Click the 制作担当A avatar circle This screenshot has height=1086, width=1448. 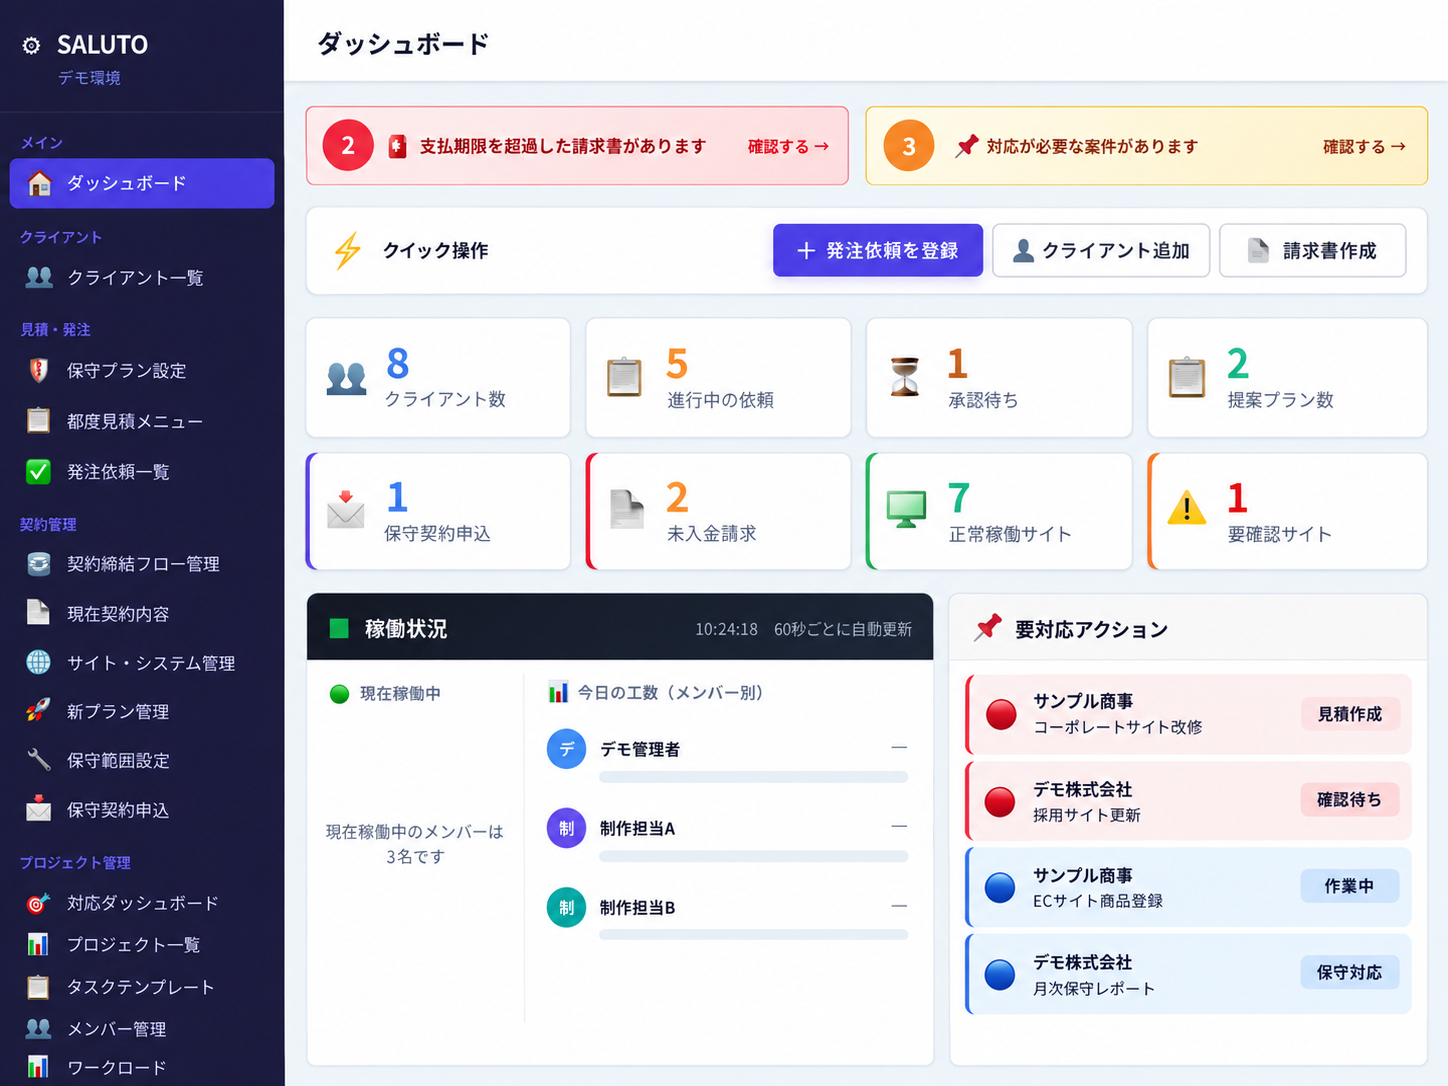point(566,828)
